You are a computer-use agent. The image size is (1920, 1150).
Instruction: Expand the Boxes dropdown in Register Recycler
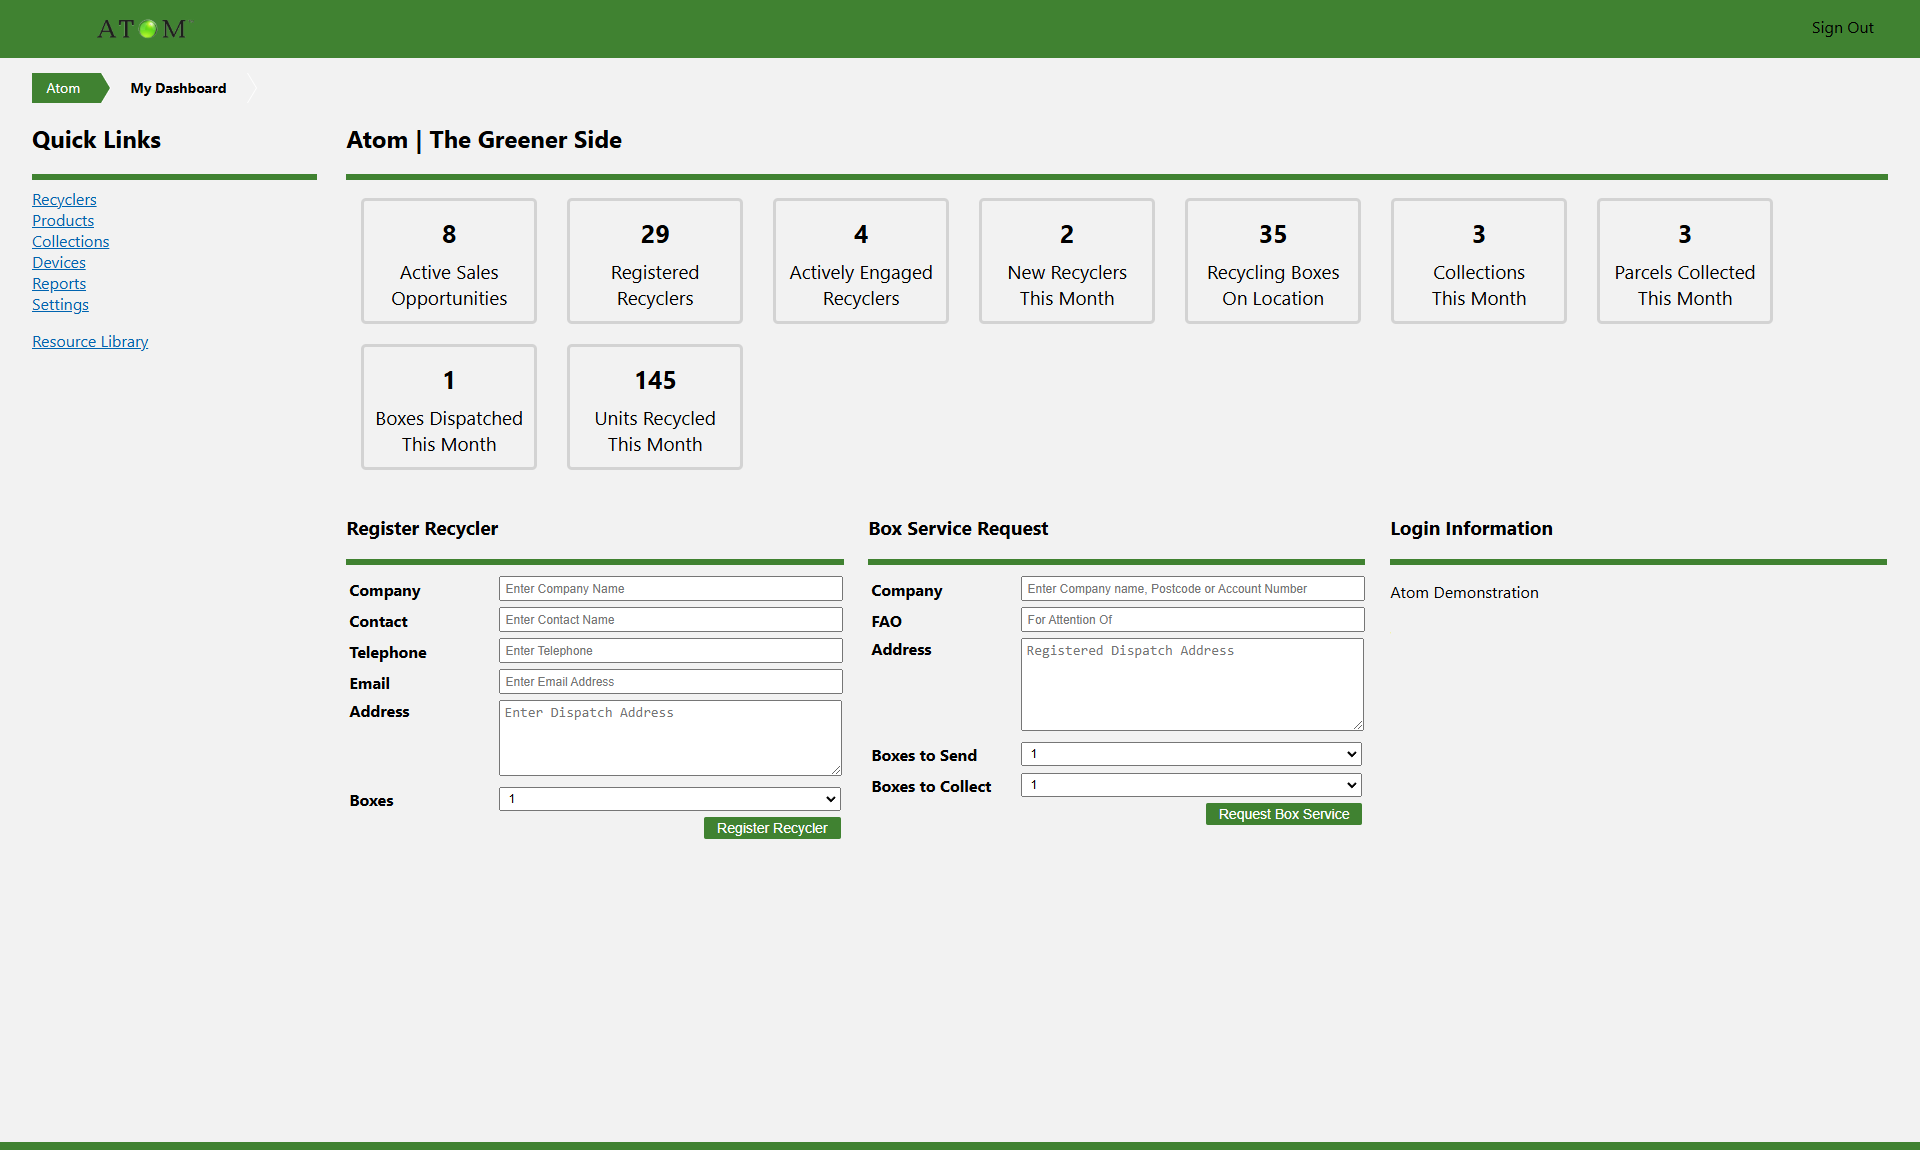(x=669, y=799)
